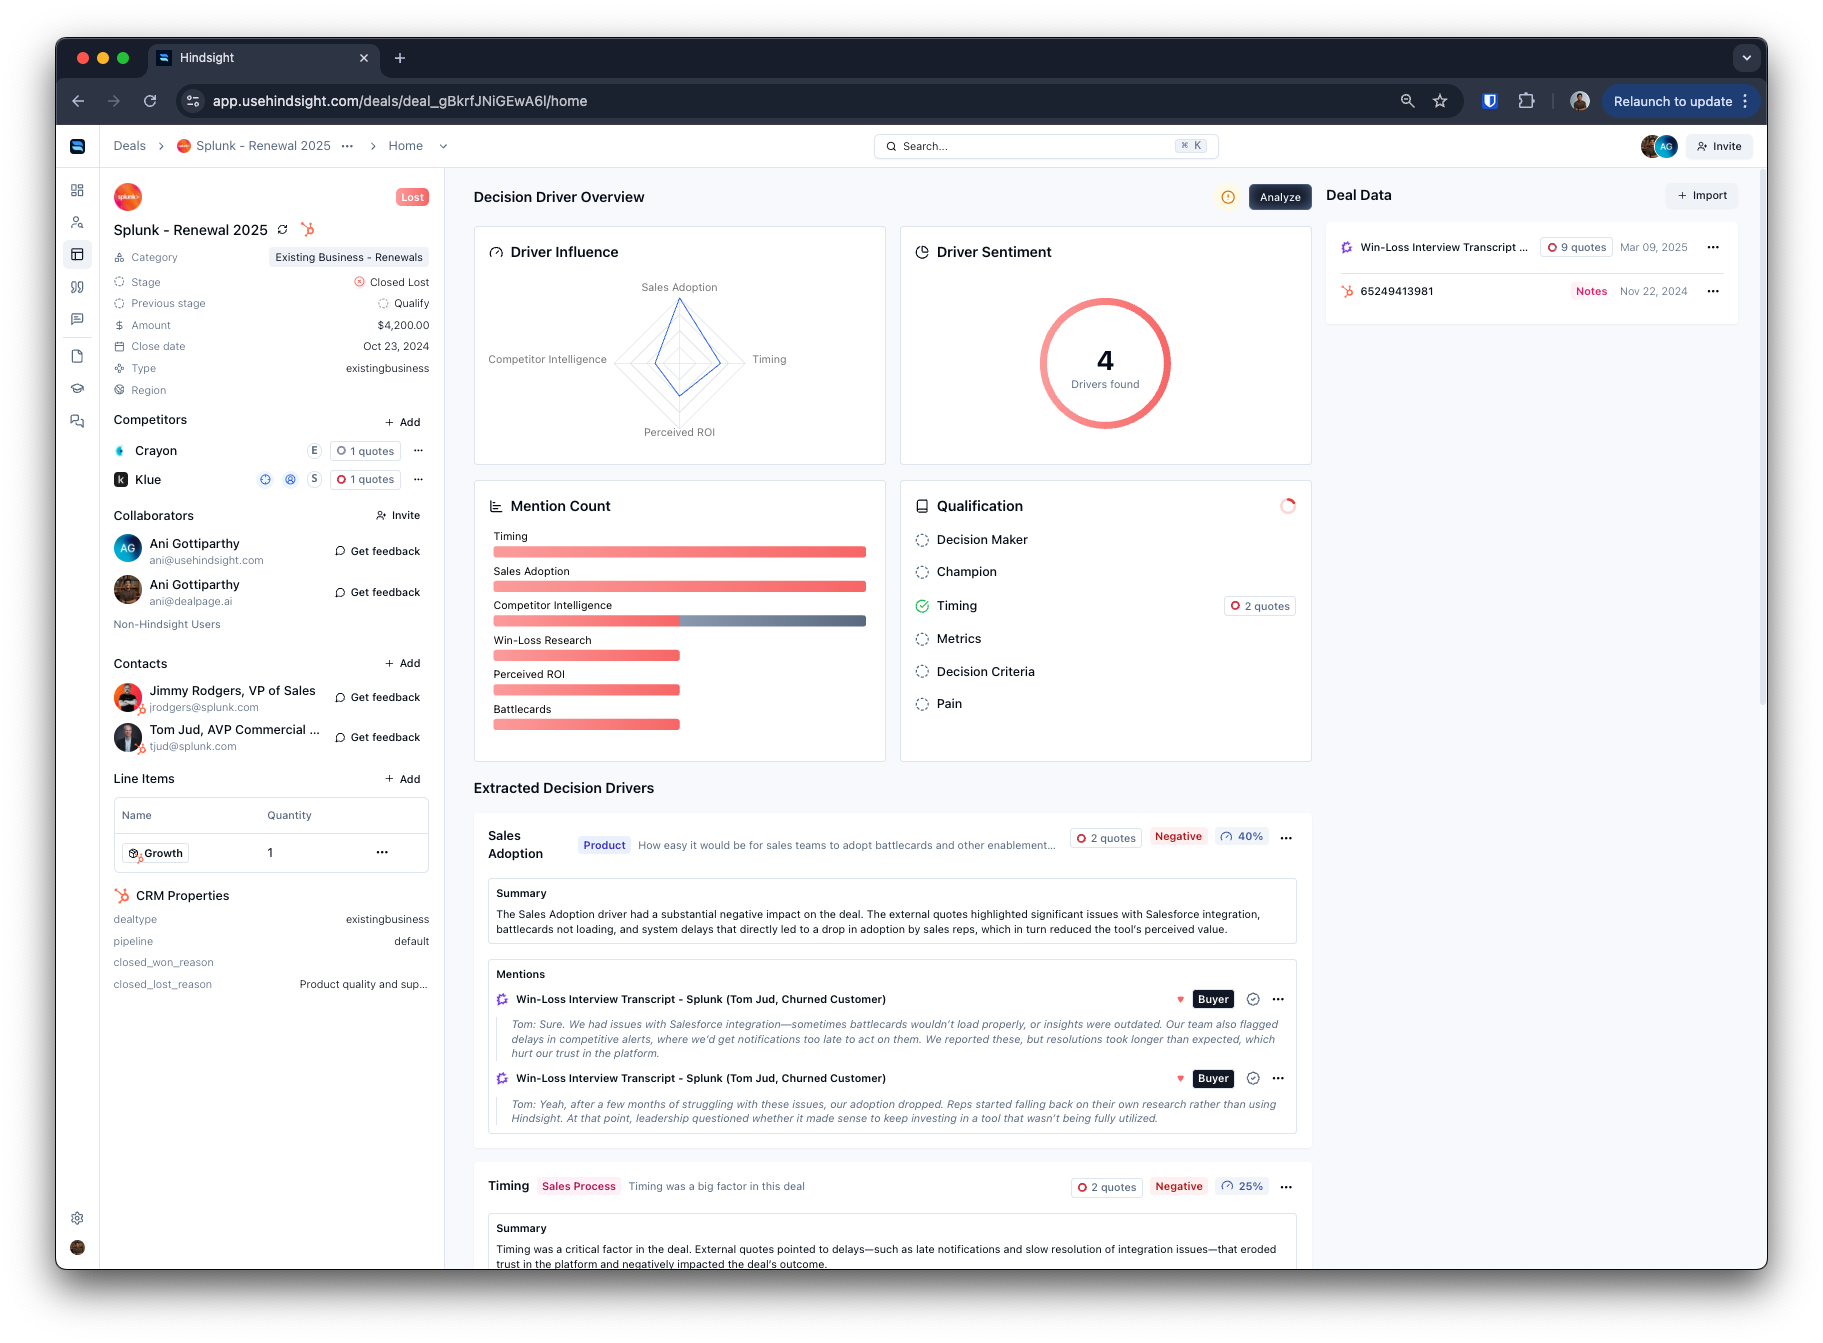Open a new browser tab
Image resolution: width=1823 pixels, height=1343 pixels.
click(400, 58)
